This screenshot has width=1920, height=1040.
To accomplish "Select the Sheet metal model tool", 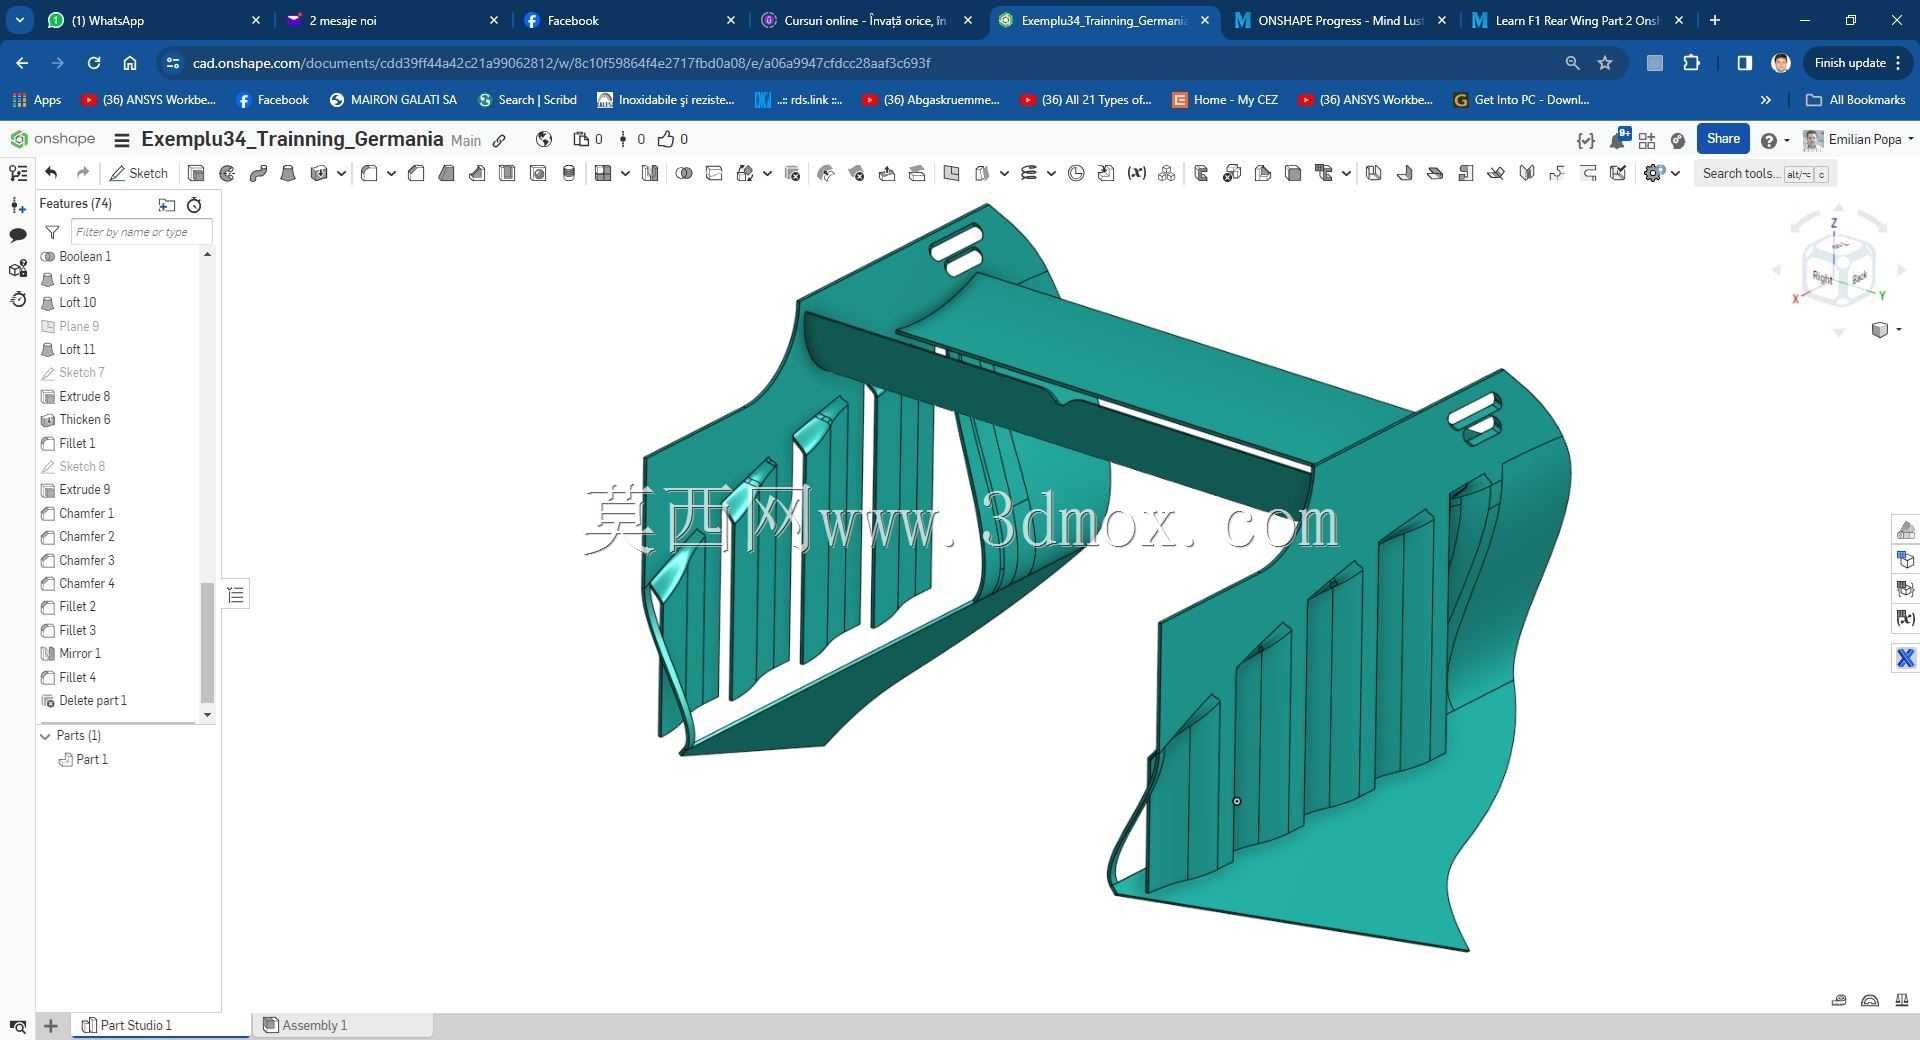I will coord(1201,173).
